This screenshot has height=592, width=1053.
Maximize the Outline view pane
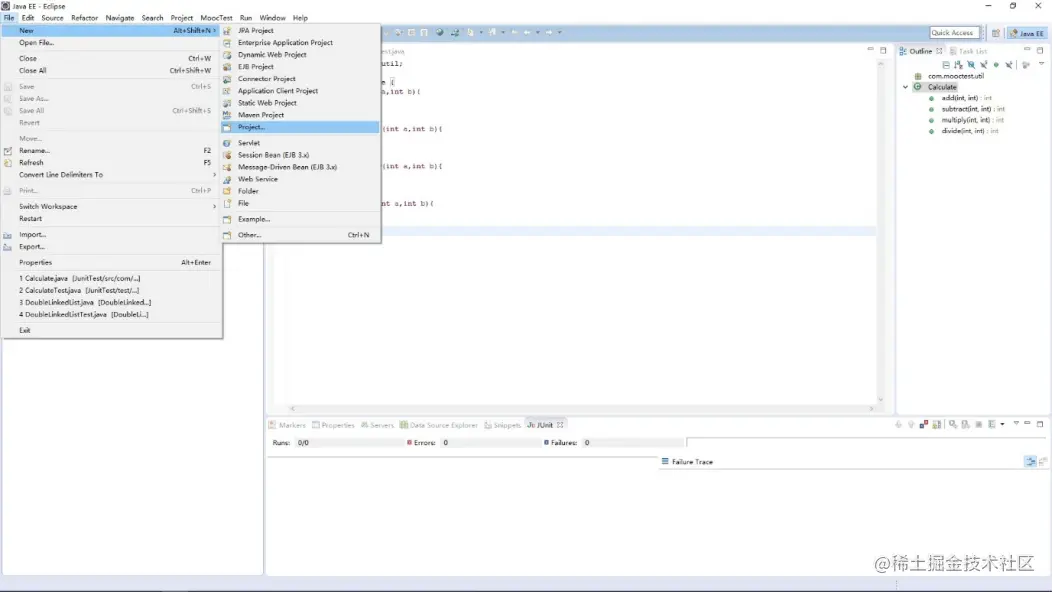tap(1040, 50)
